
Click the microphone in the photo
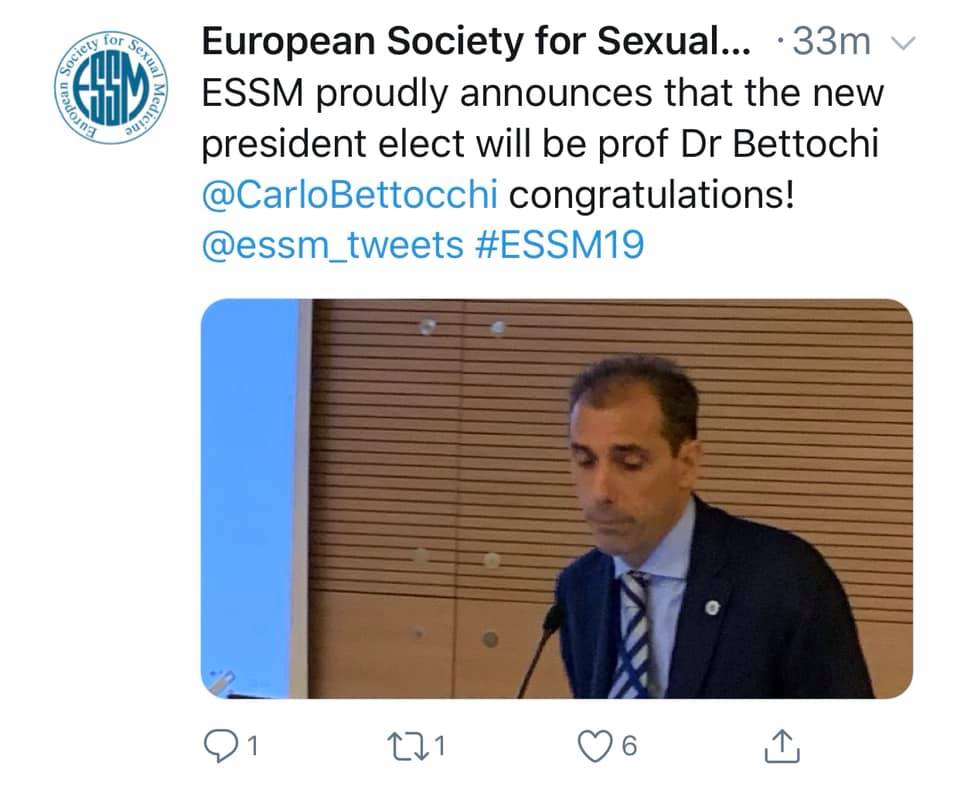pyautogui.click(x=541, y=650)
